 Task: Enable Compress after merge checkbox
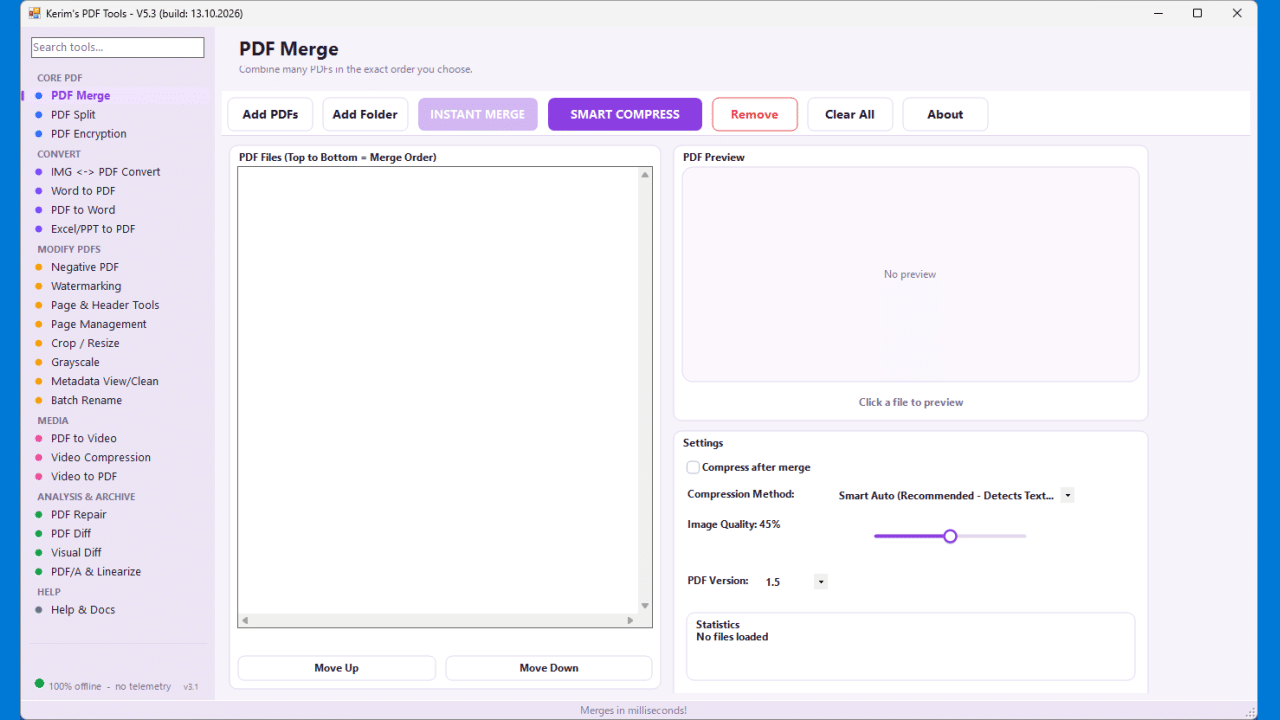[x=693, y=467]
